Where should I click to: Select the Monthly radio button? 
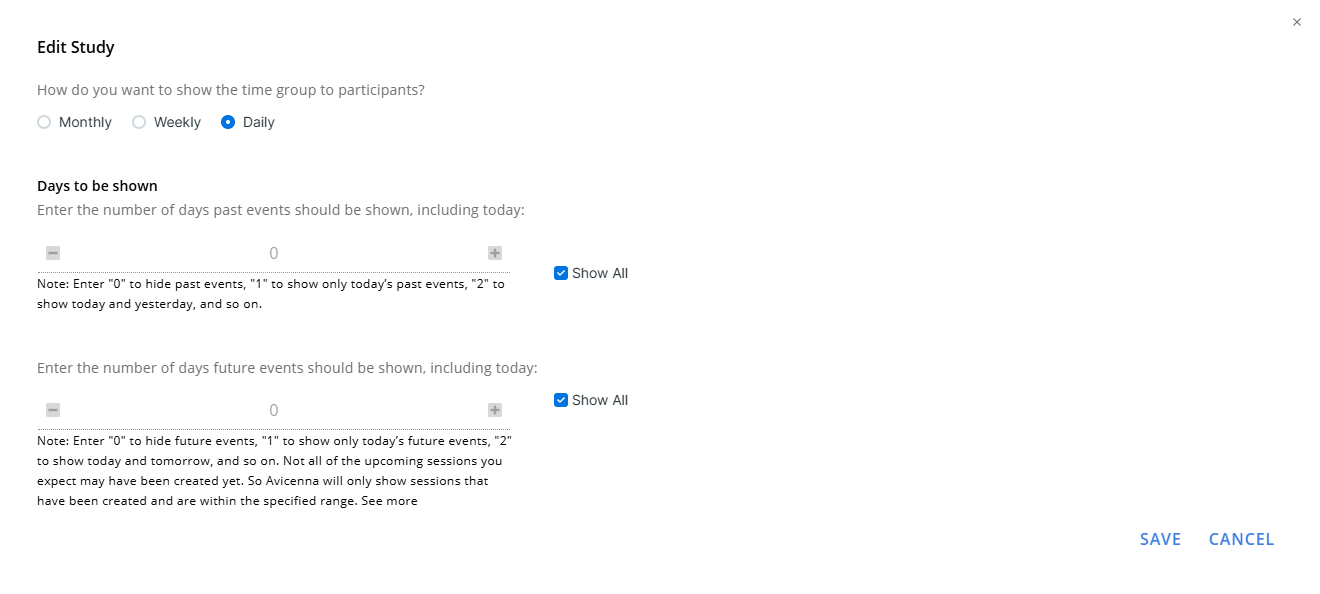44,122
